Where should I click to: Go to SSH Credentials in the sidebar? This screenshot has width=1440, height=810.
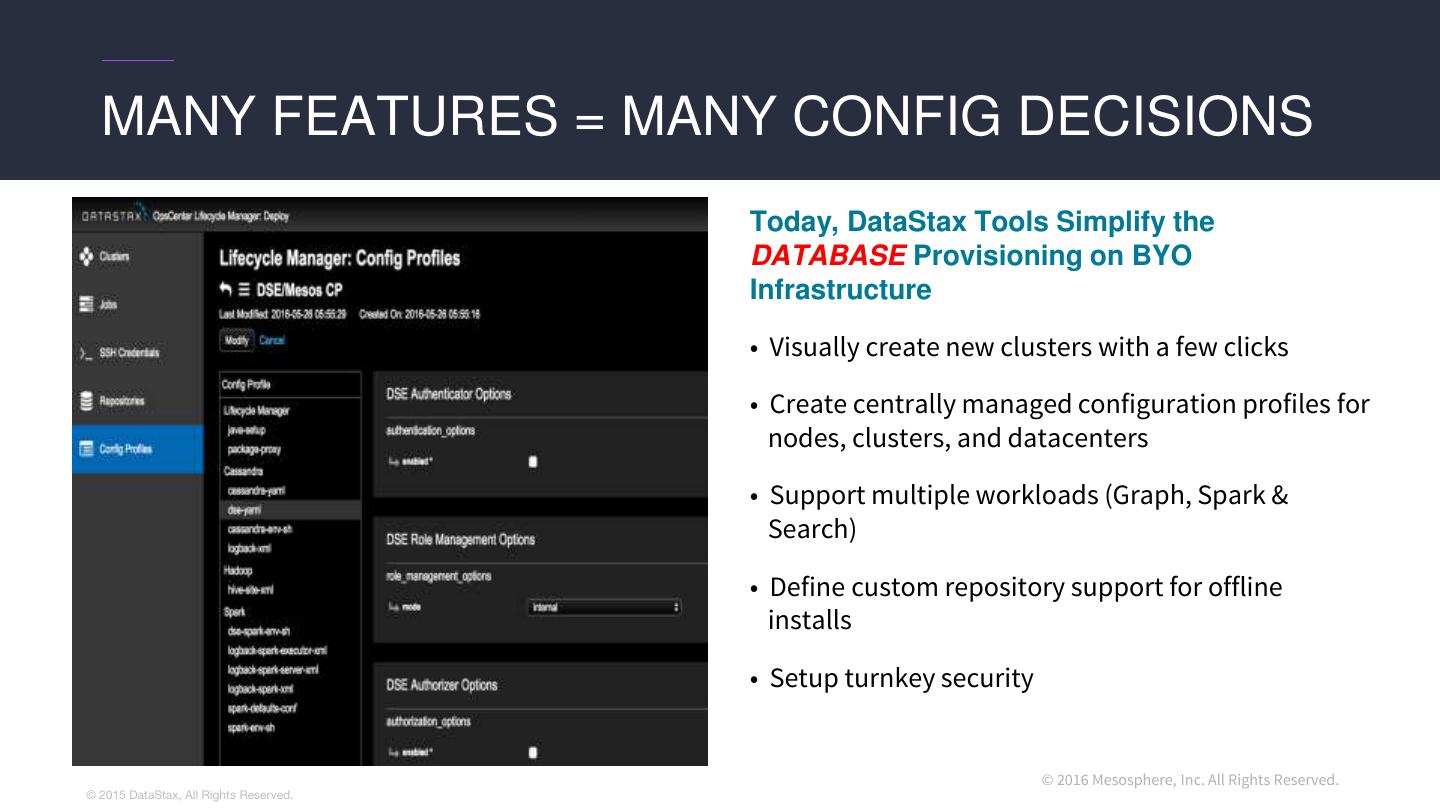click(129, 353)
